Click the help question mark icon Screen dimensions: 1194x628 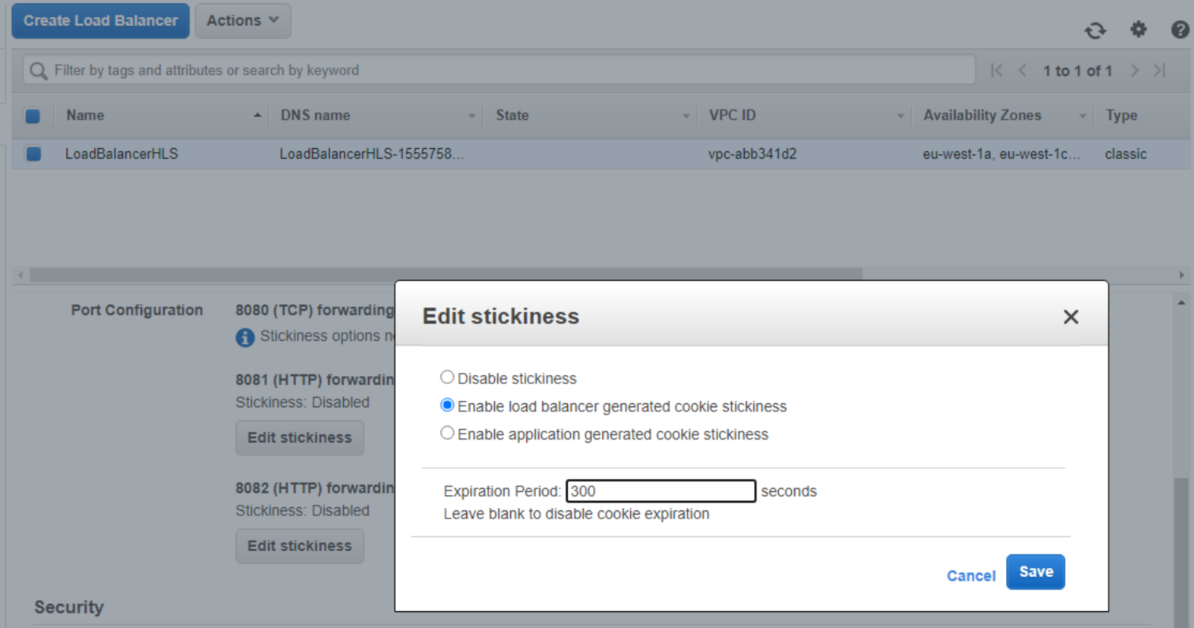pos(1180,30)
